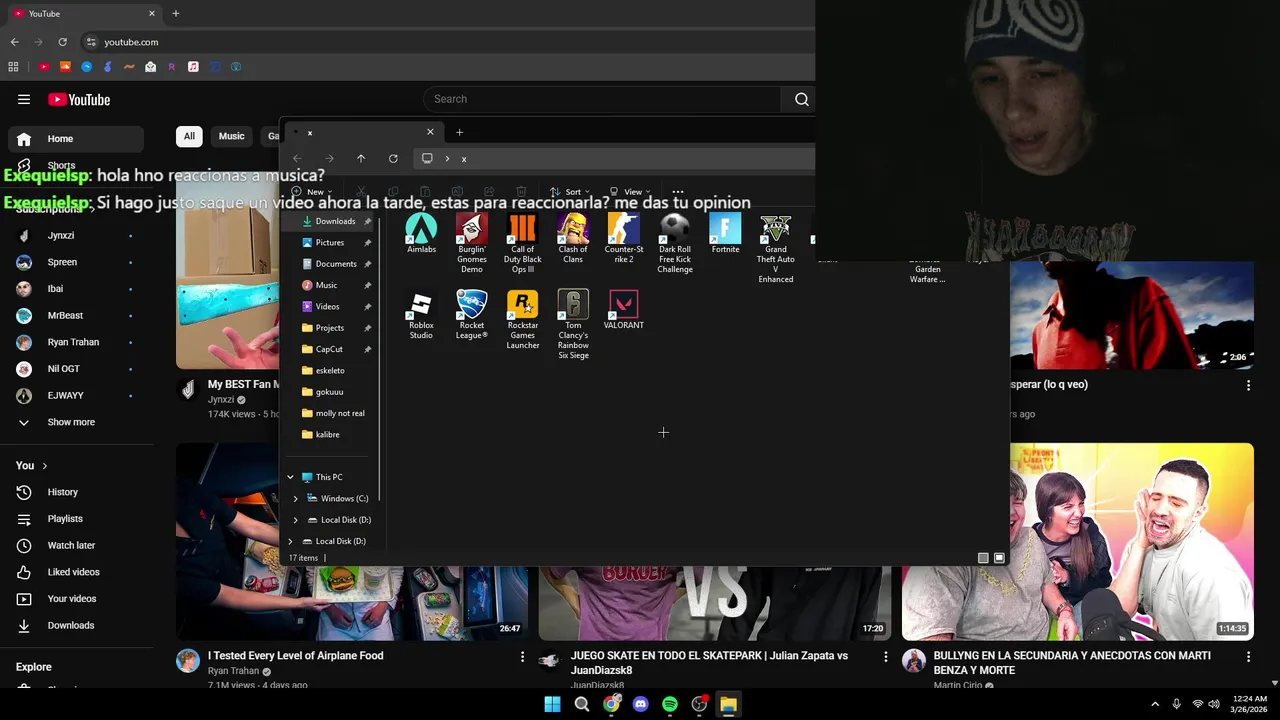
Task: Go to Home in YouTube sidebar
Action: coord(76,139)
